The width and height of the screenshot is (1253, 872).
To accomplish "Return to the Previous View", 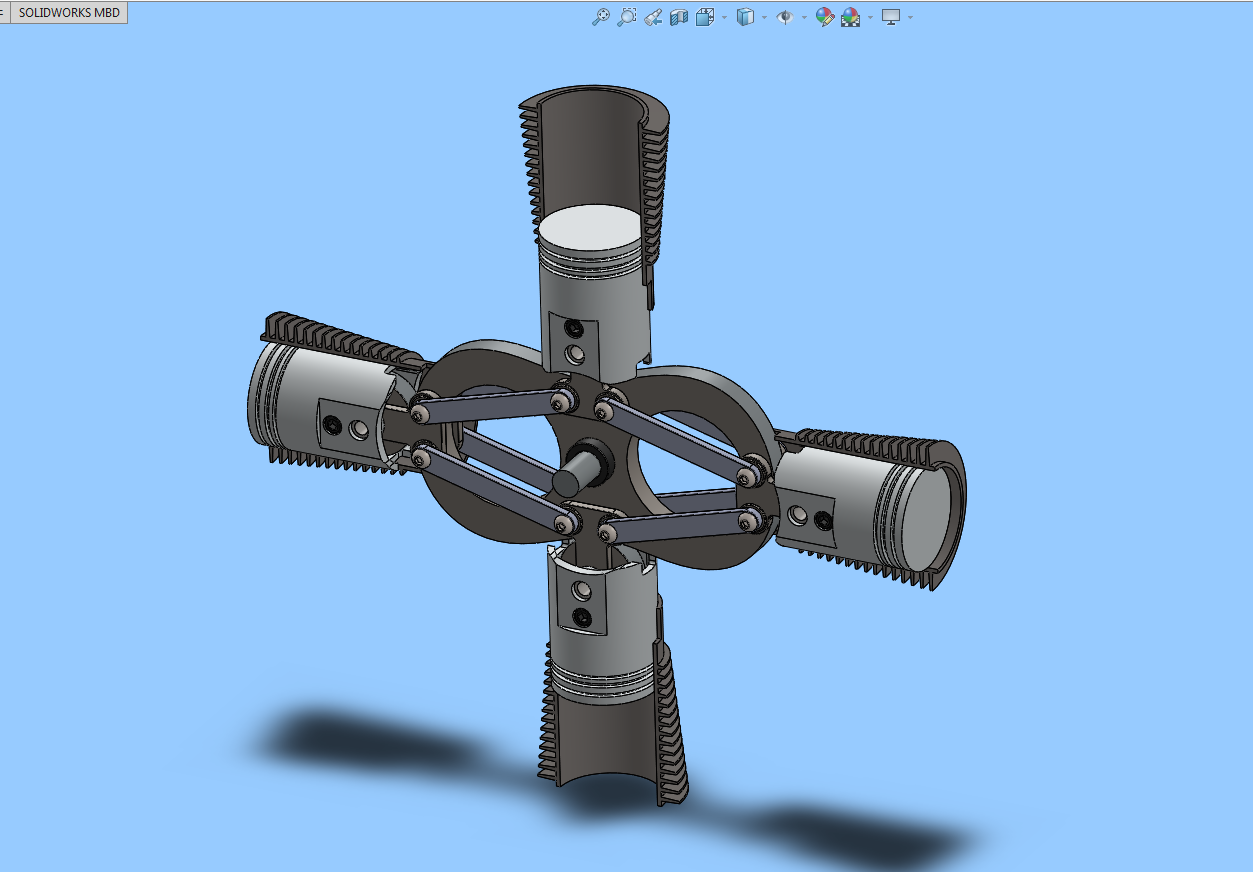I will (653, 17).
